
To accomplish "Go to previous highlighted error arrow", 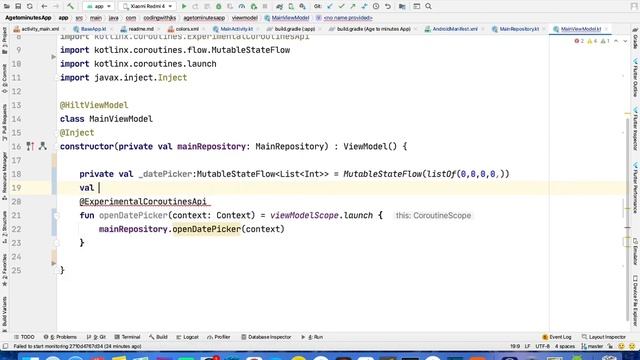I will (x=616, y=41).
